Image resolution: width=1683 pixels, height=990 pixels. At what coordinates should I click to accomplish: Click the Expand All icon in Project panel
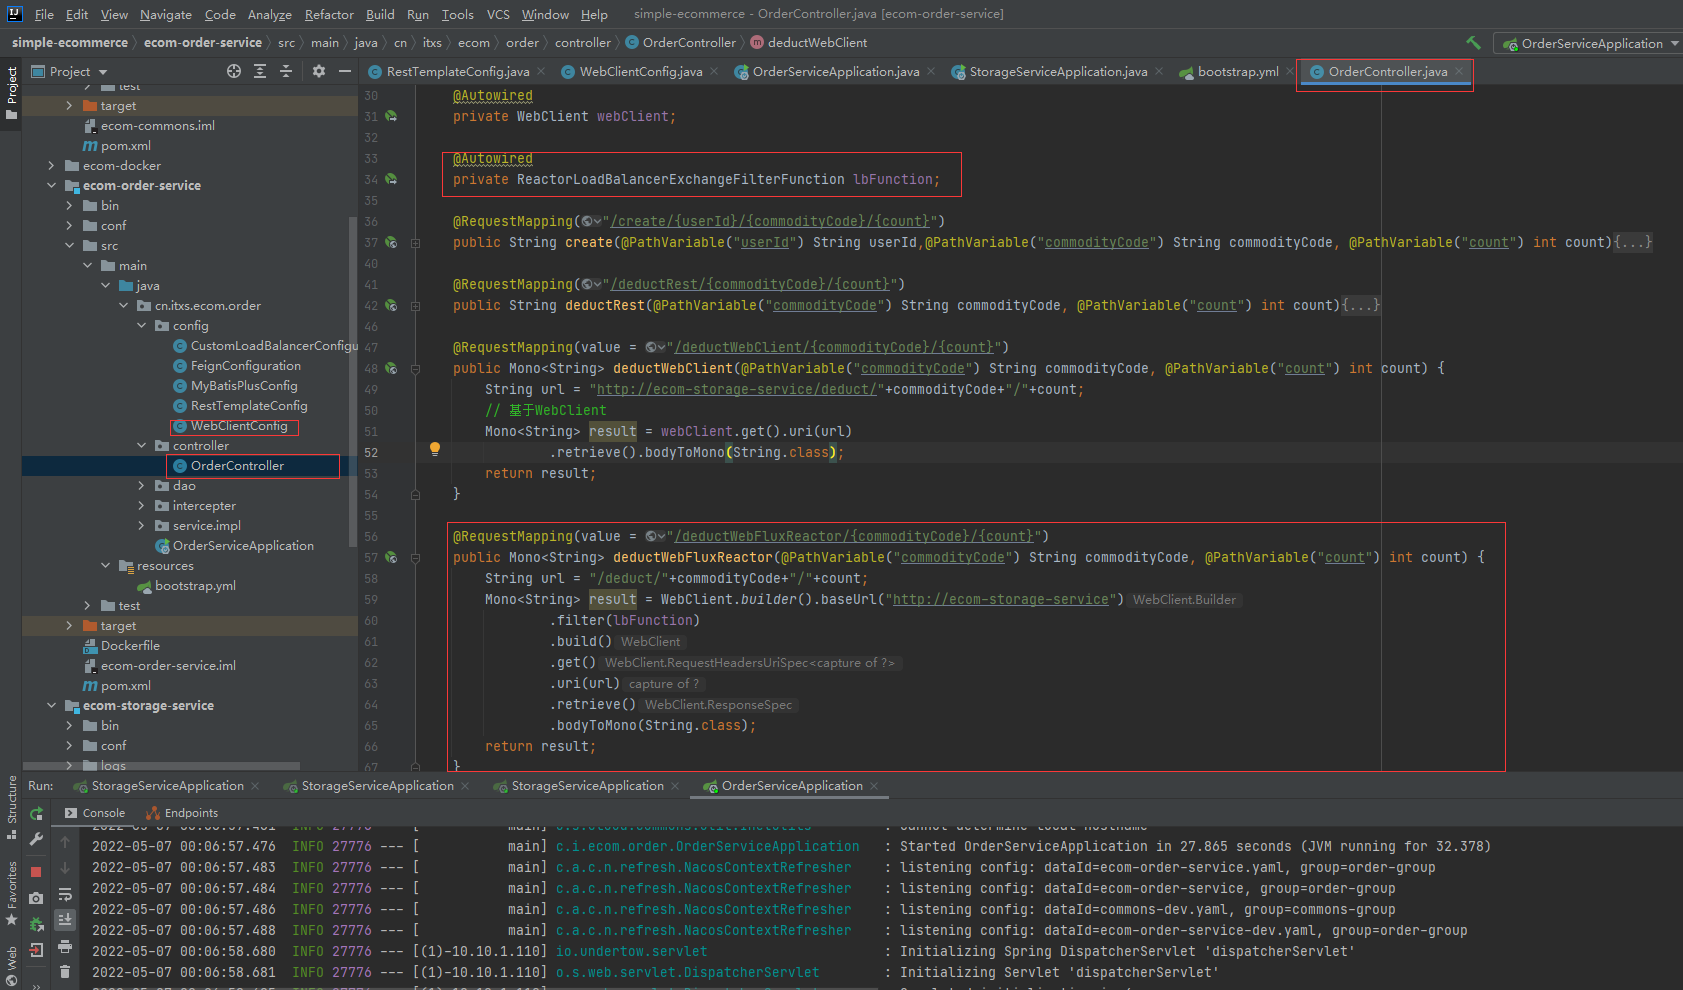click(260, 71)
